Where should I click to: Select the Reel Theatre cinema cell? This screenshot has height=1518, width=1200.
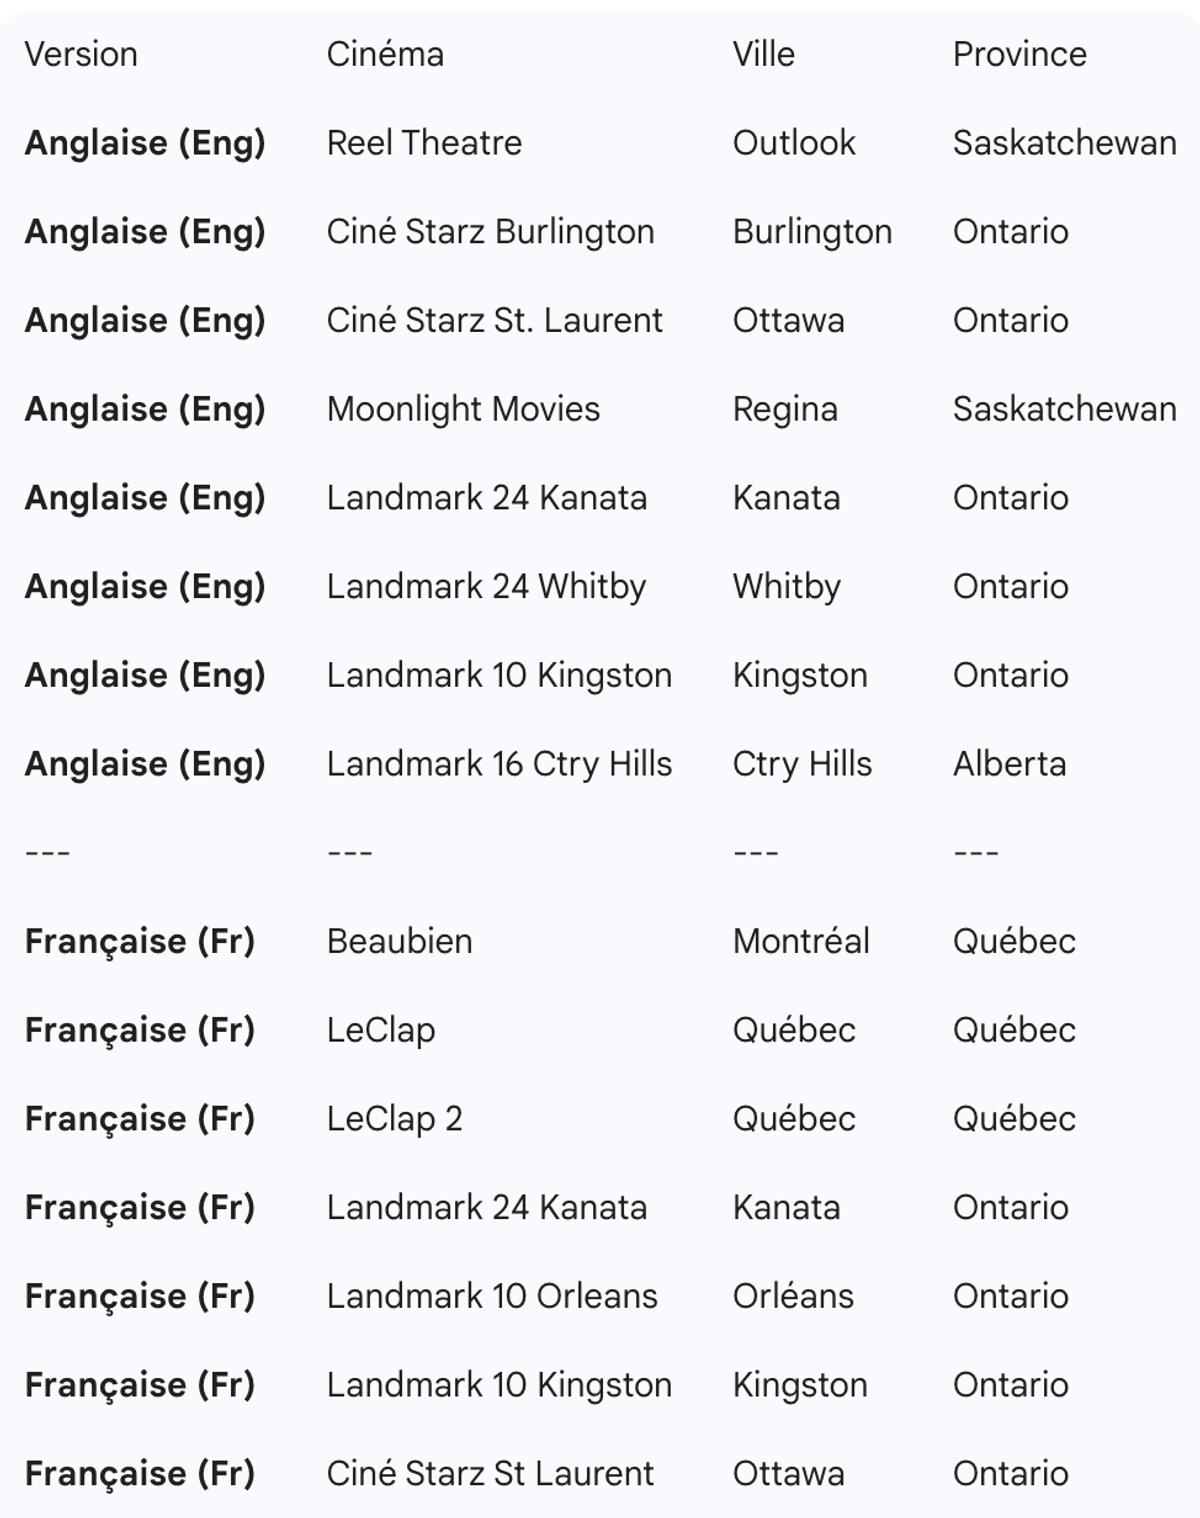(x=424, y=143)
